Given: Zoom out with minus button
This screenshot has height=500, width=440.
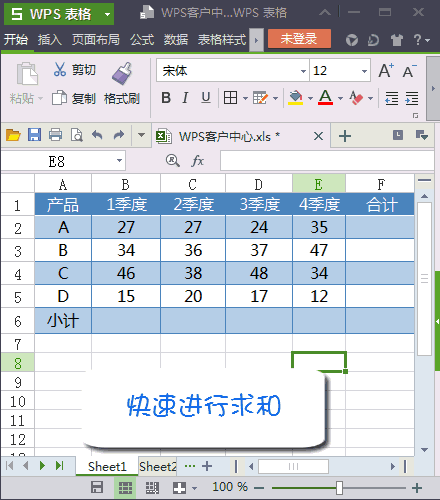Looking at the screenshot, I should click(x=259, y=488).
